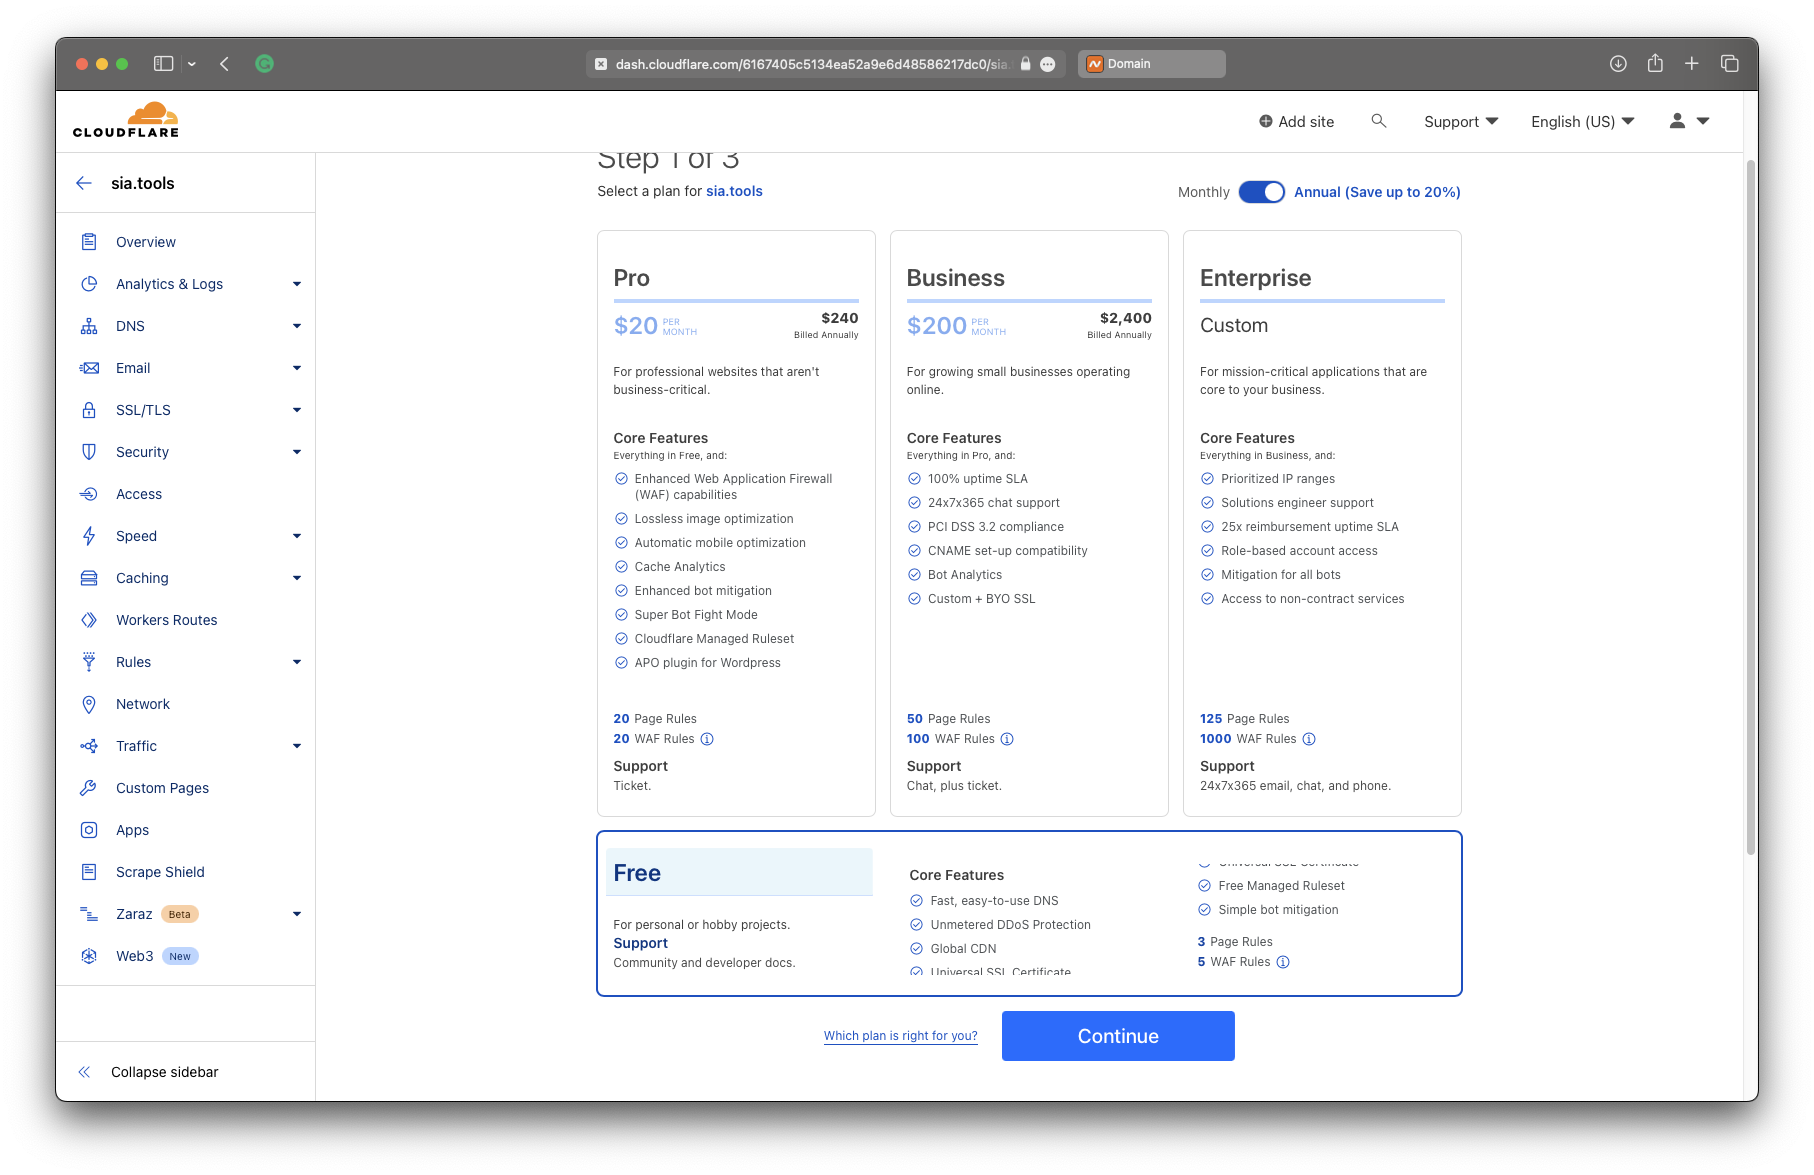Click the Safari downloads icon
This screenshot has height=1175, width=1814.
1618,64
